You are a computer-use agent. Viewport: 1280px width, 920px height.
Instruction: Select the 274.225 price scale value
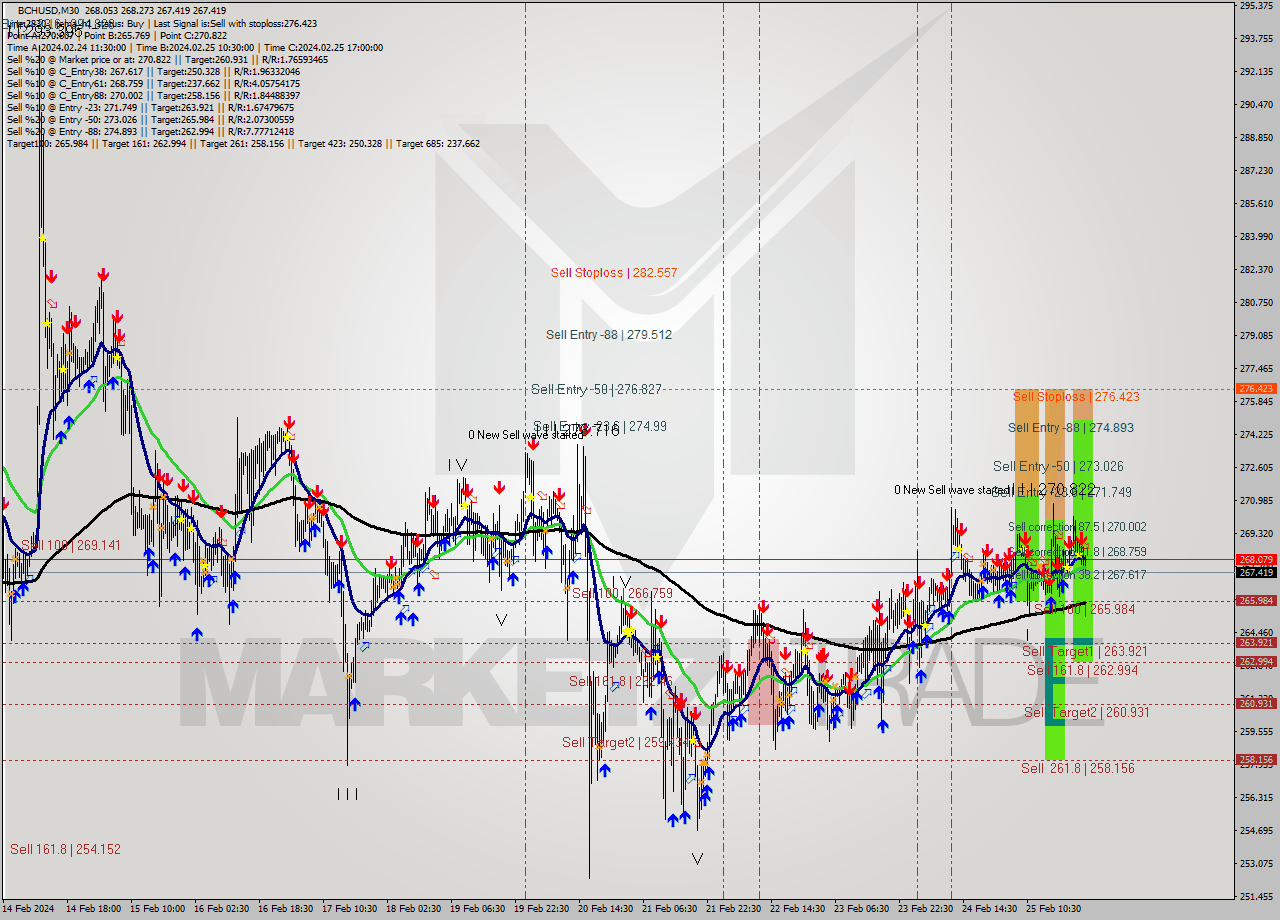pyautogui.click(x=1256, y=435)
